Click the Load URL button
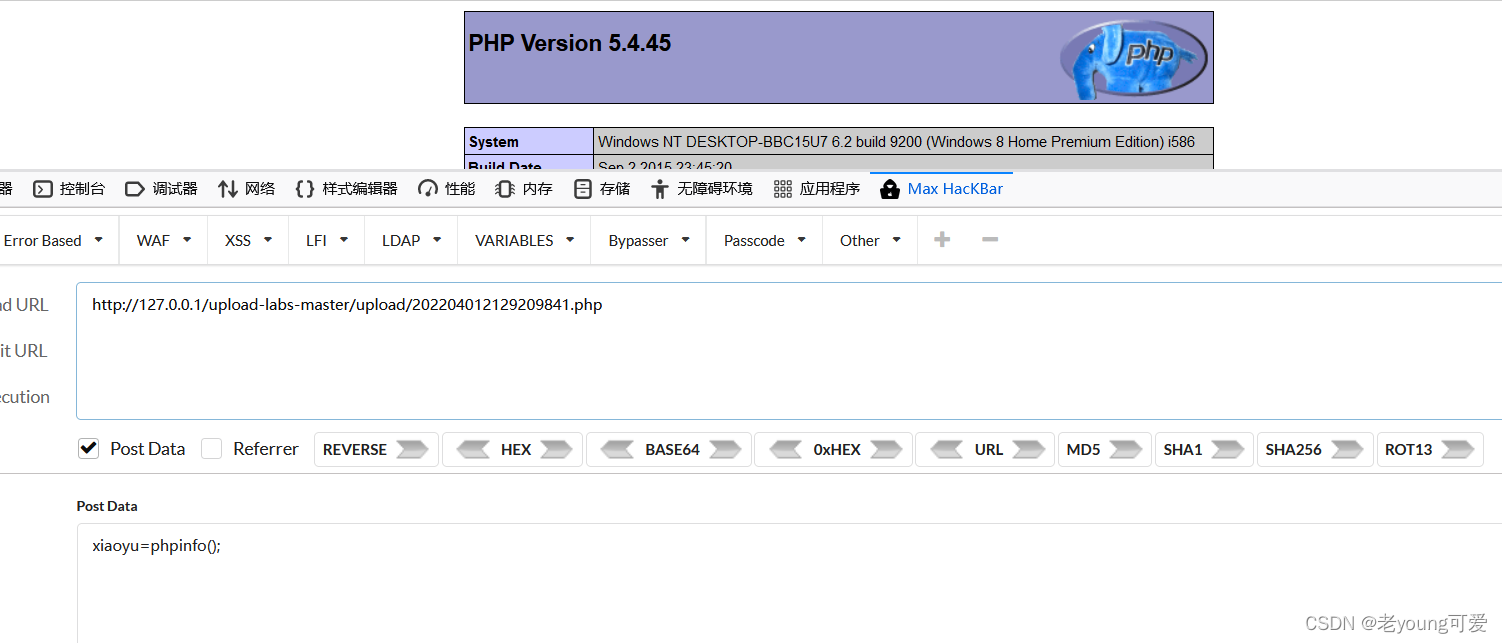1502x643 pixels. (x=24, y=305)
